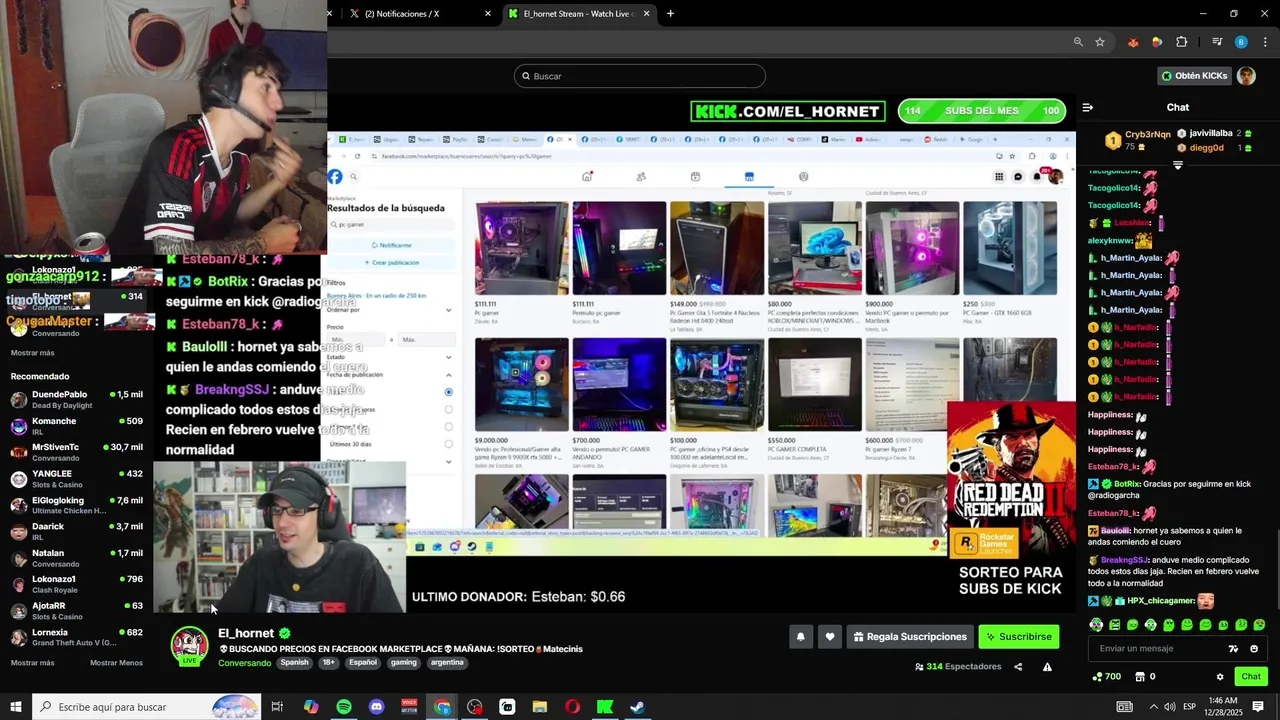Click Regala Suscripciones button
This screenshot has width=1280, height=720.
click(x=911, y=637)
